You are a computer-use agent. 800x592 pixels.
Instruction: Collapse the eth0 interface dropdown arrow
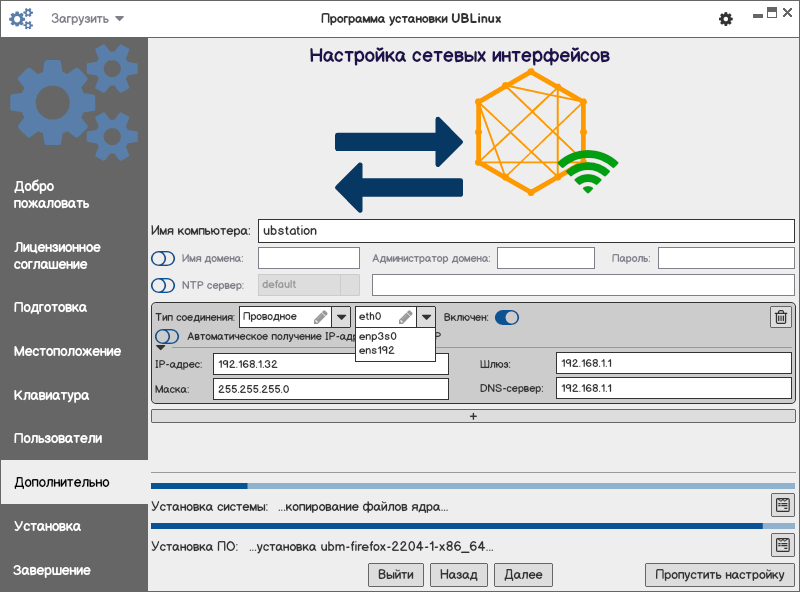(426, 317)
